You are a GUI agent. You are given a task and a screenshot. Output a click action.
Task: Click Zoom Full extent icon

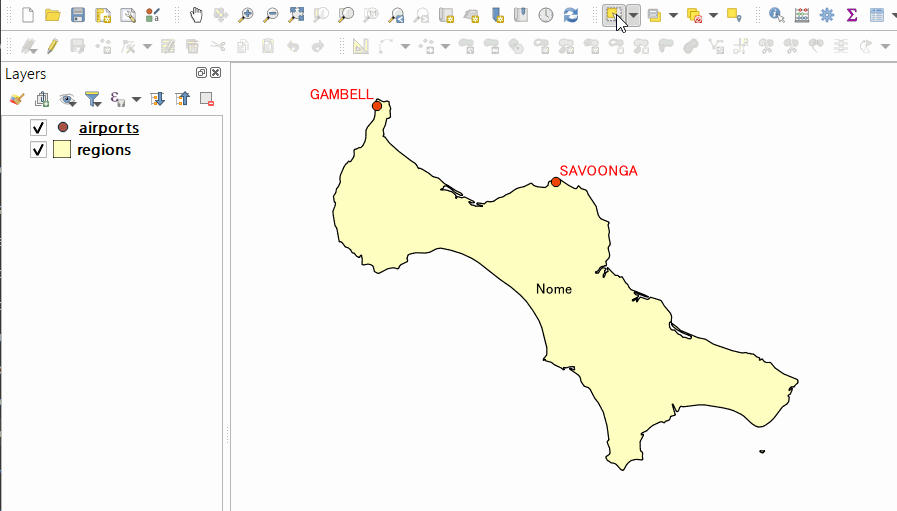click(x=296, y=15)
